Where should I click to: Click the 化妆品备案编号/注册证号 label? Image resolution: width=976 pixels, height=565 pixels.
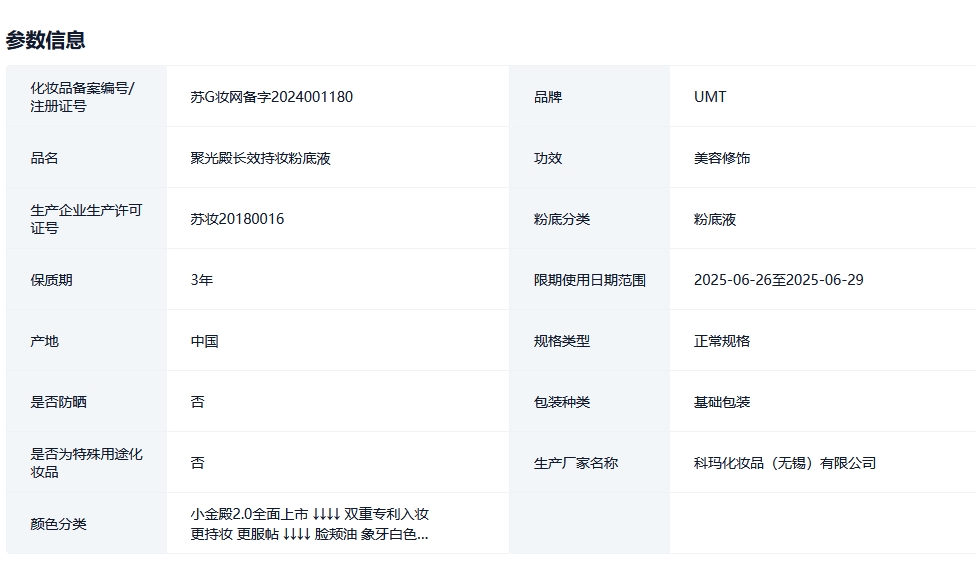(x=82, y=97)
